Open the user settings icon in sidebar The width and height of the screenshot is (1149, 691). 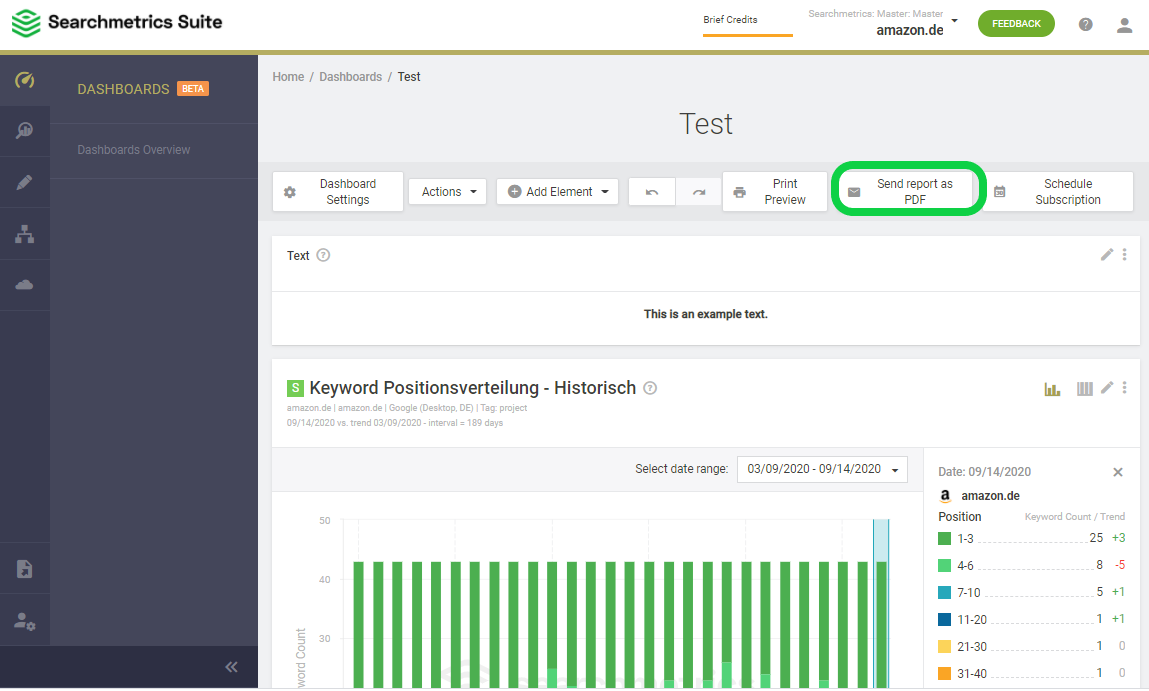pyautogui.click(x=25, y=621)
